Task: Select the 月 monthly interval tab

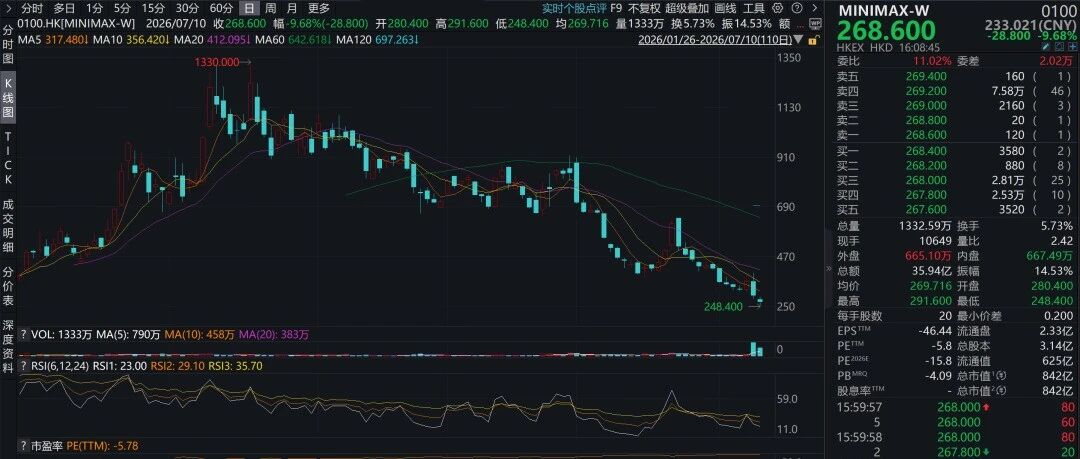Action: pyautogui.click(x=292, y=8)
